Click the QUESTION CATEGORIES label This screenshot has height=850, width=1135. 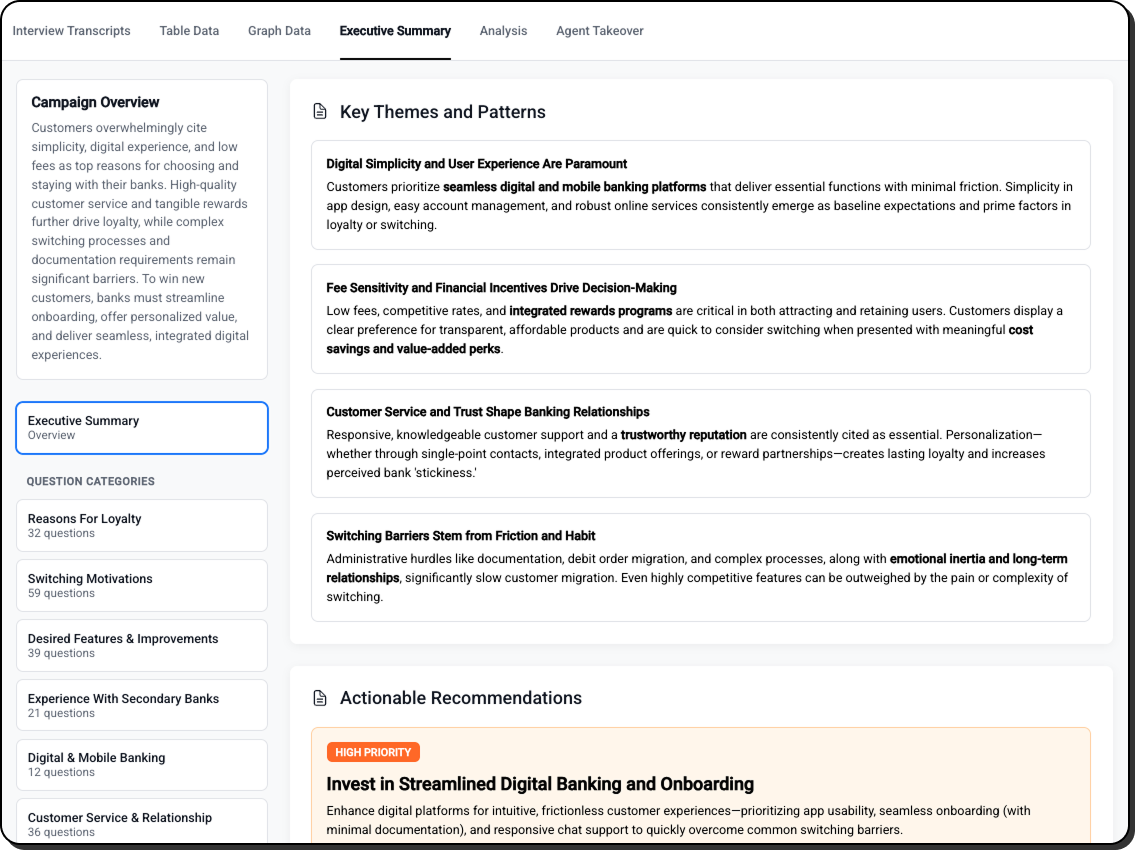(90, 481)
